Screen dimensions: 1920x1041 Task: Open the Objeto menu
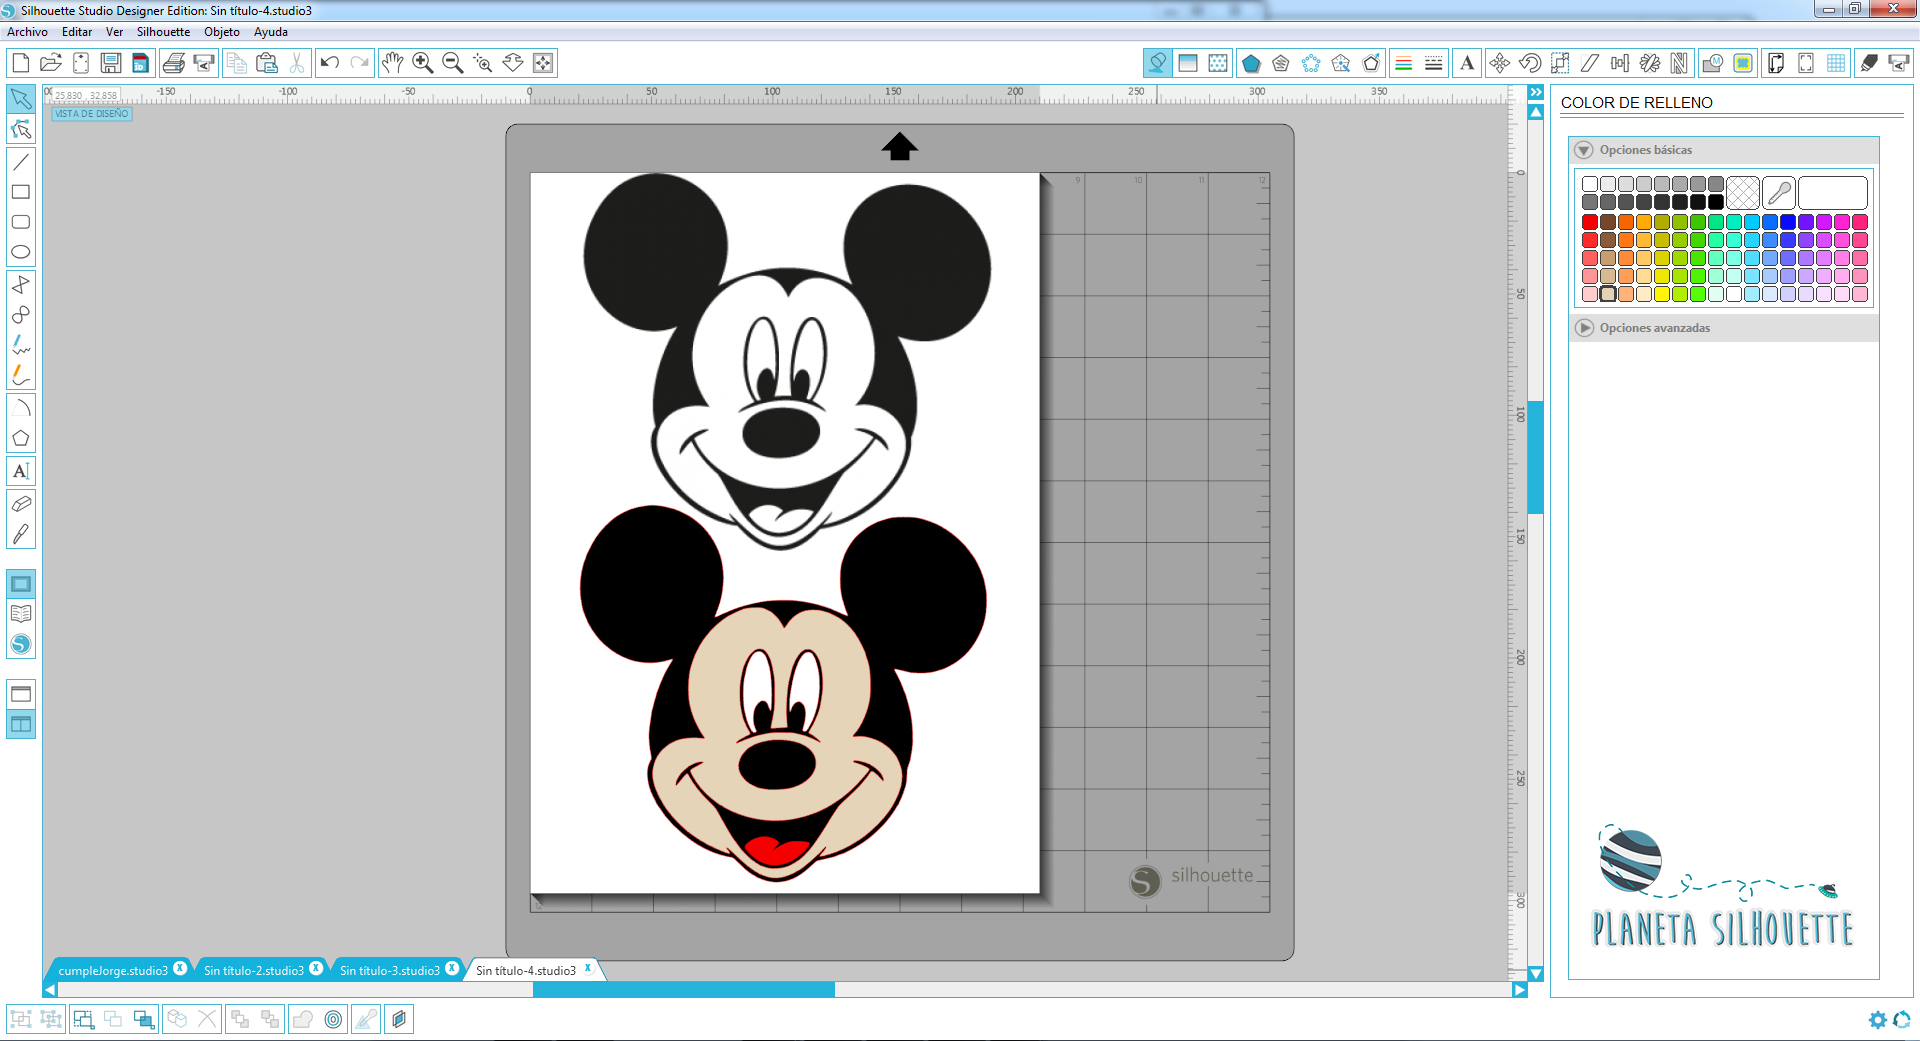click(x=222, y=32)
